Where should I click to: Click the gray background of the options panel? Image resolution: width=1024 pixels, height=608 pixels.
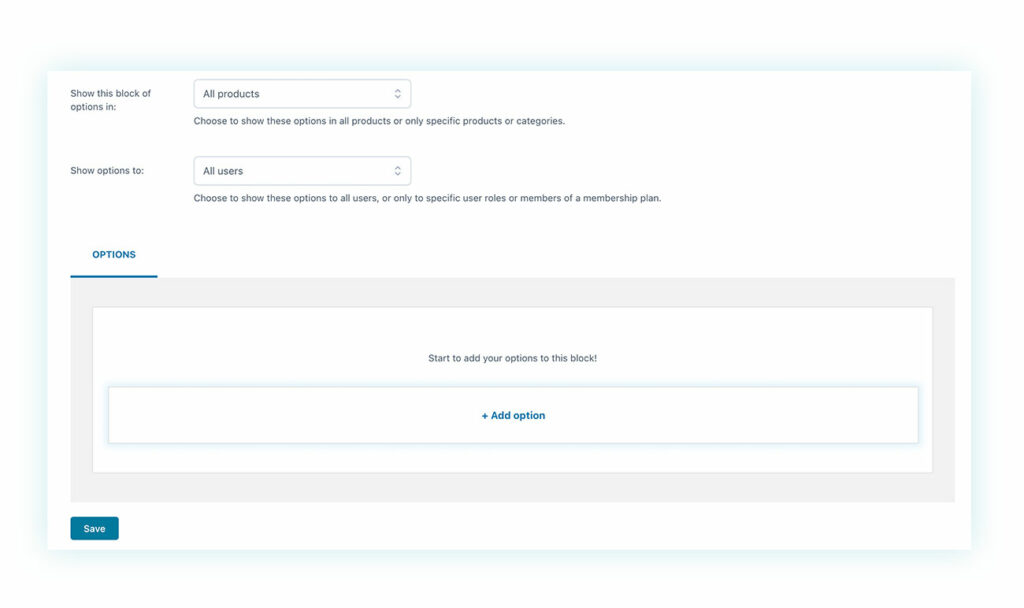point(512,488)
